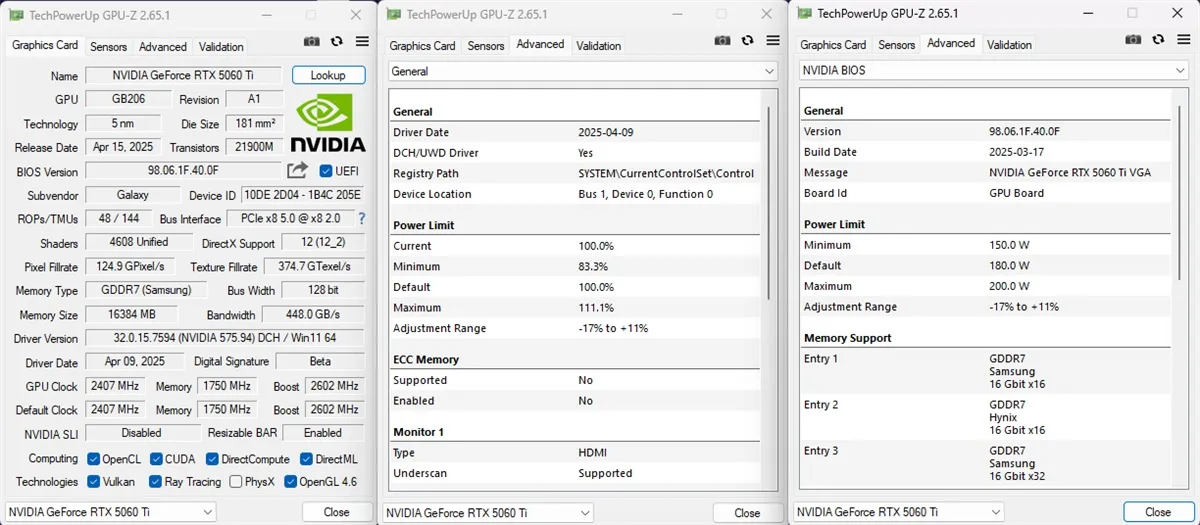1200x525 pixels.
Task: Toggle the OpenCL checkbox
Action: pyautogui.click(x=93, y=459)
